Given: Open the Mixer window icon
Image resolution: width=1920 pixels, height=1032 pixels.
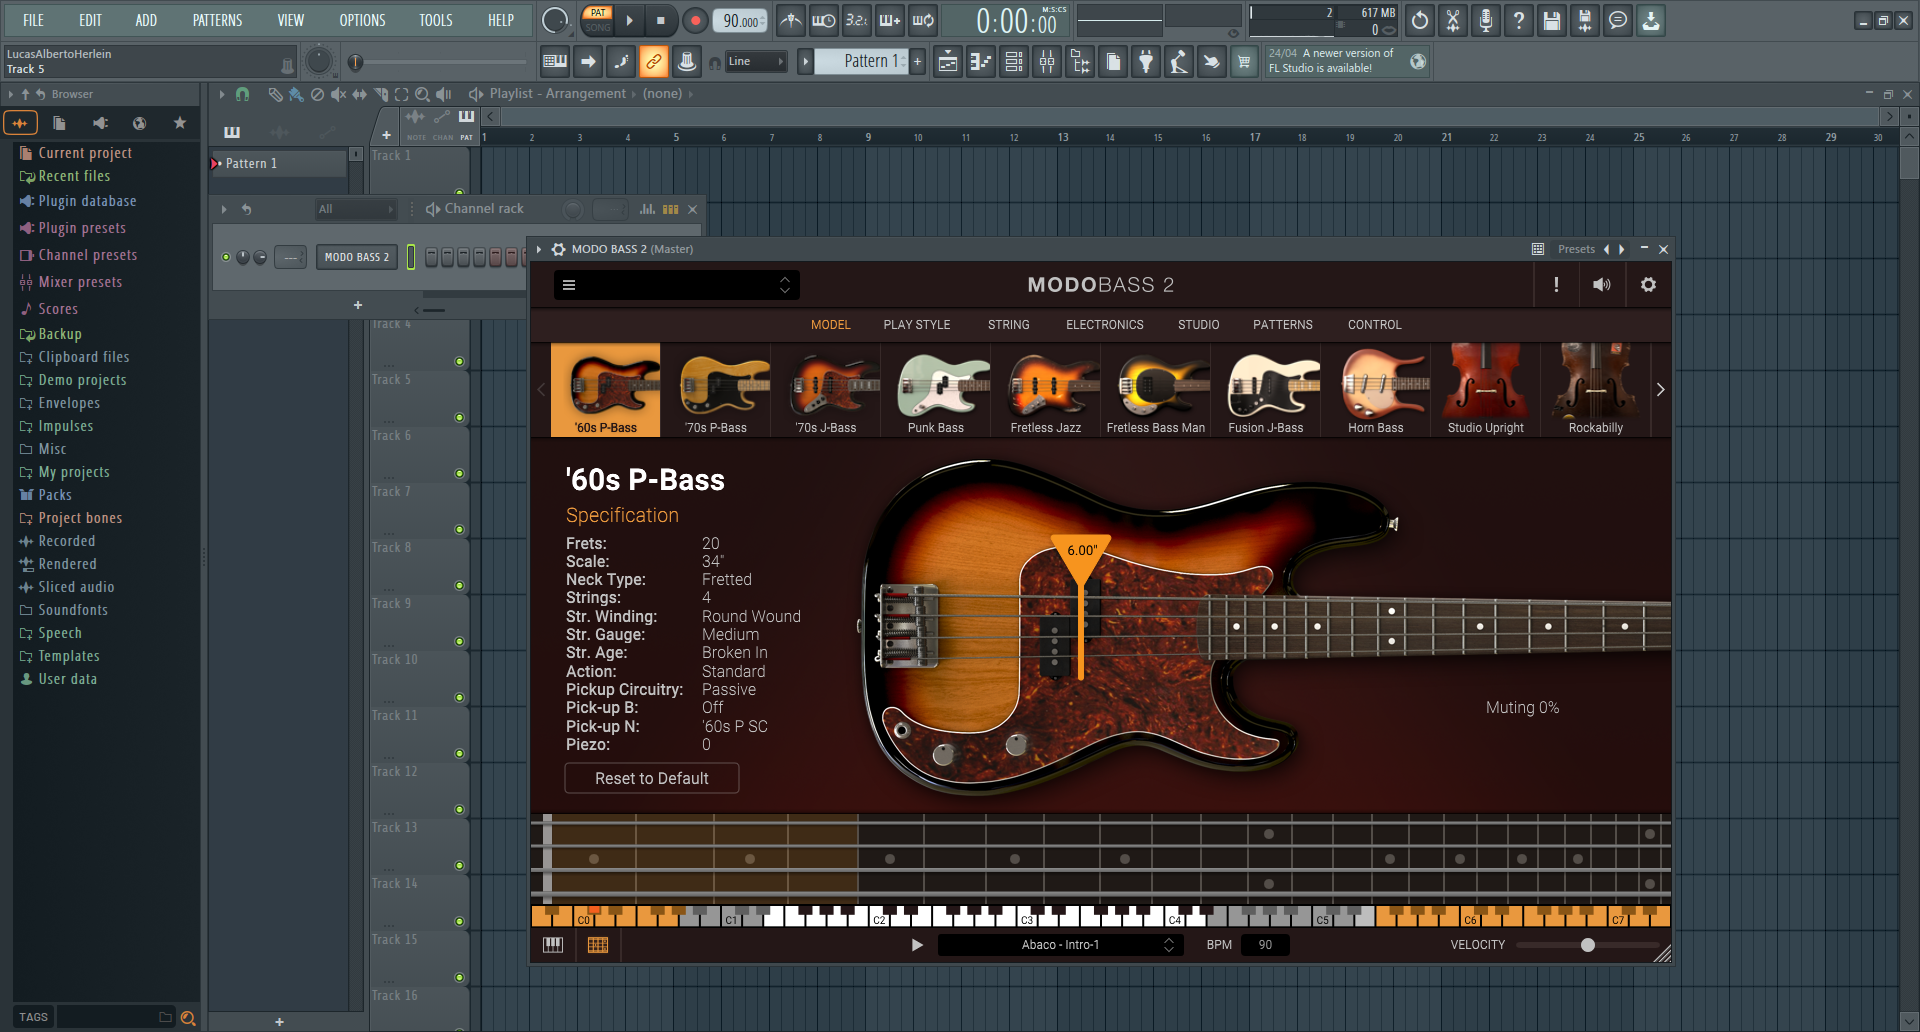Looking at the screenshot, I should pyautogui.click(x=1047, y=62).
